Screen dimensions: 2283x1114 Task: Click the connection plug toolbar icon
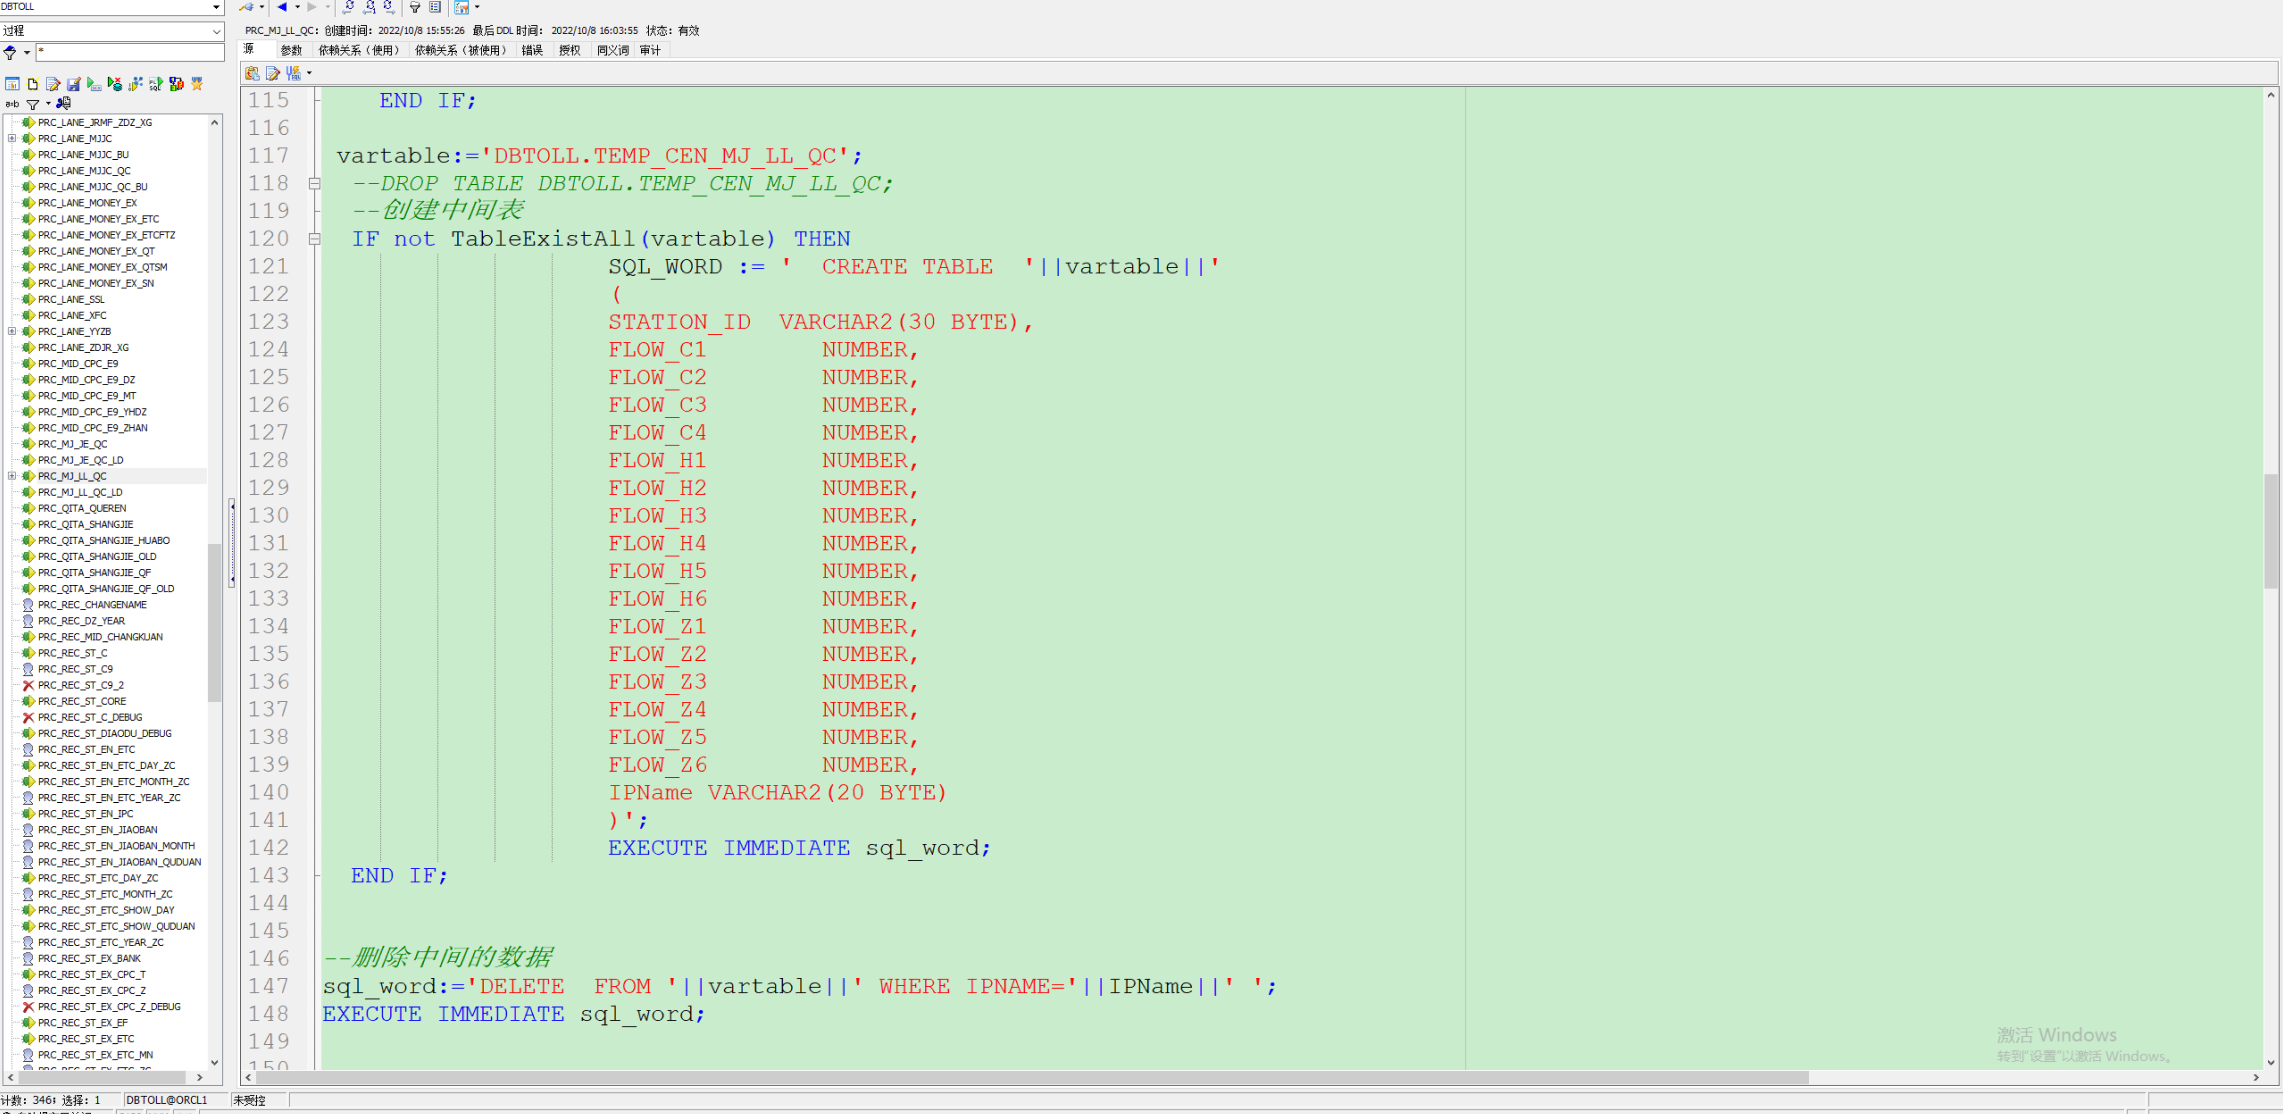[x=246, y=7]
